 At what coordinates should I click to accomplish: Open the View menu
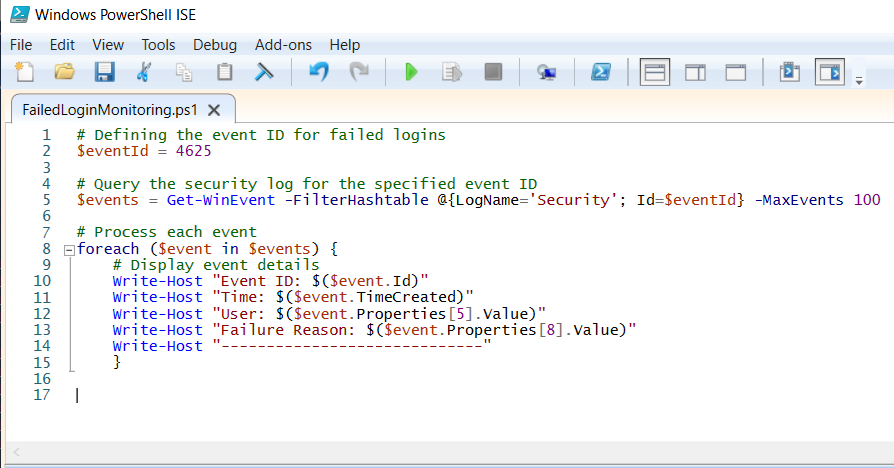(x=108, y=45)
